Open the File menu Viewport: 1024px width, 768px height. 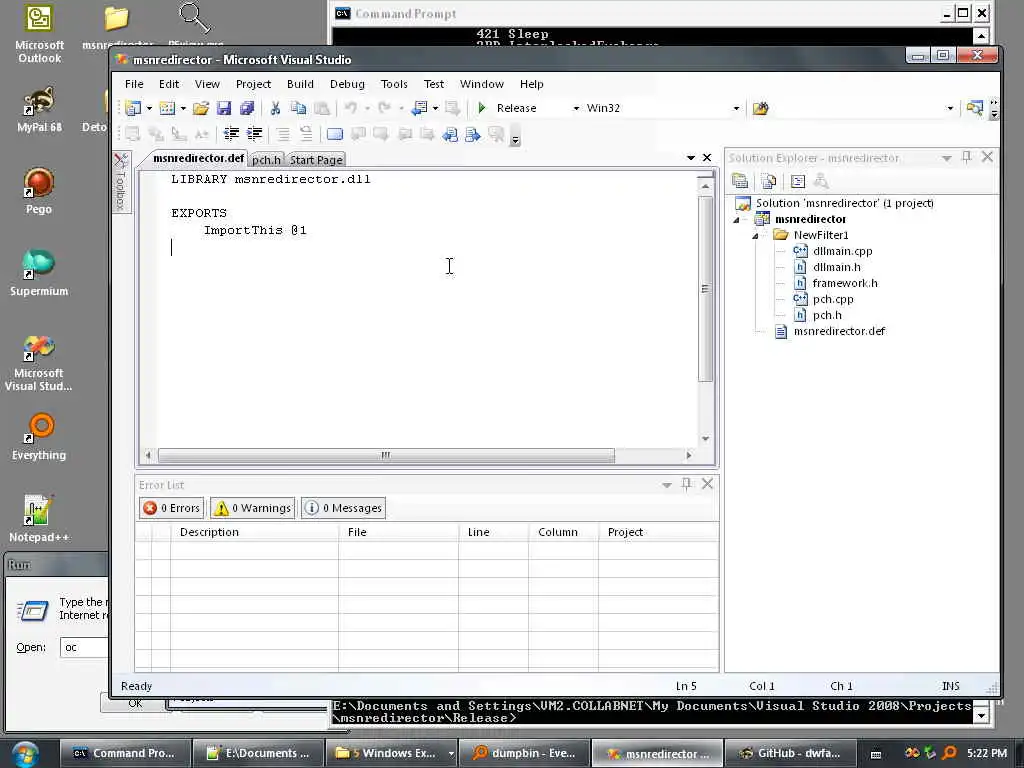click(134, 84)
